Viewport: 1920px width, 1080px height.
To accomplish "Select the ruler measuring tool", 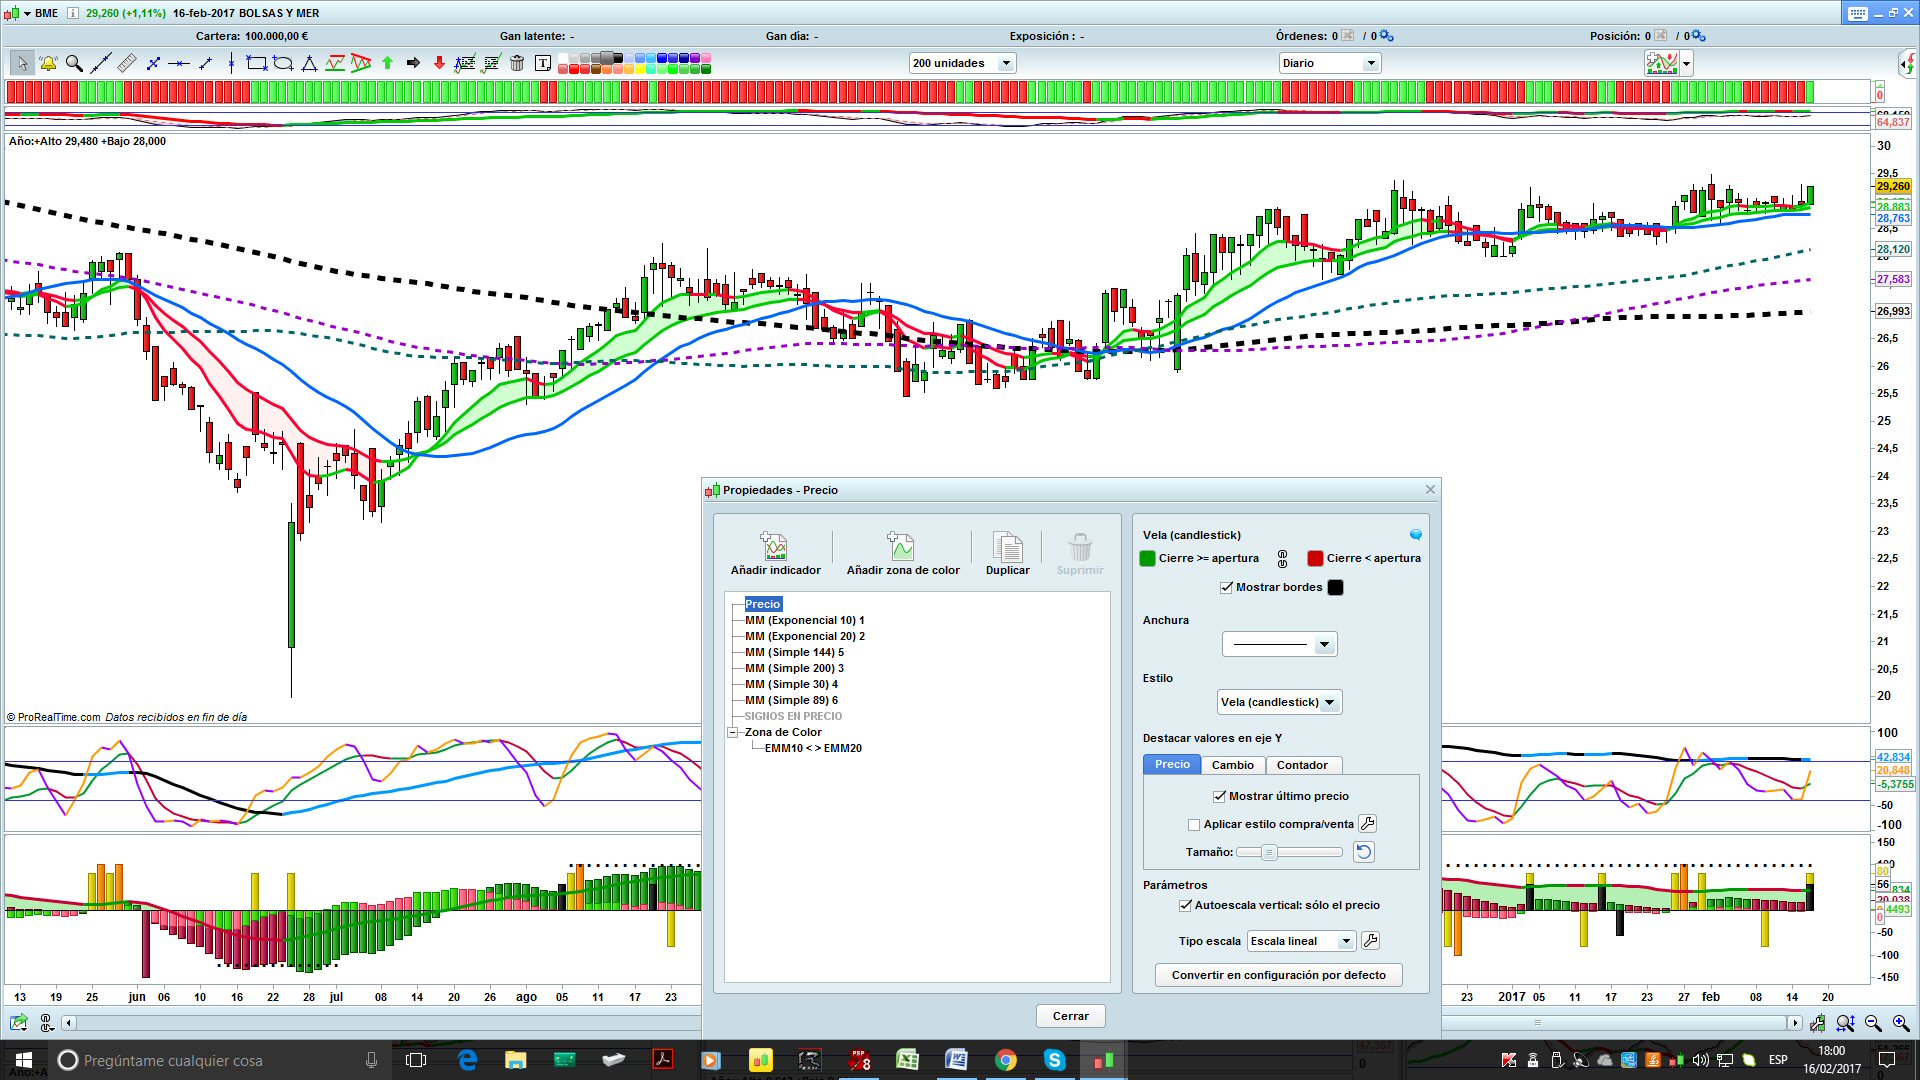I will (127, 63).
